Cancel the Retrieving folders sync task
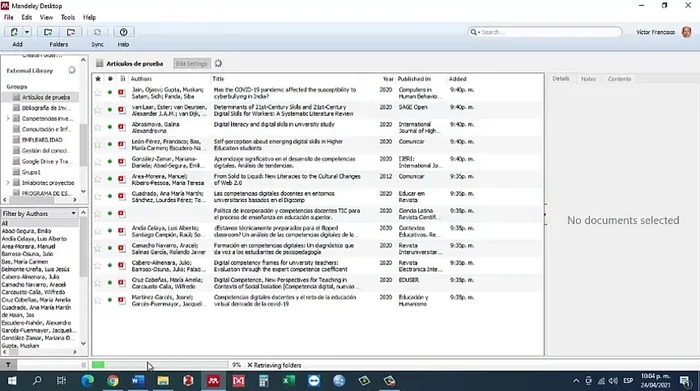 click(x=250, y=365)
